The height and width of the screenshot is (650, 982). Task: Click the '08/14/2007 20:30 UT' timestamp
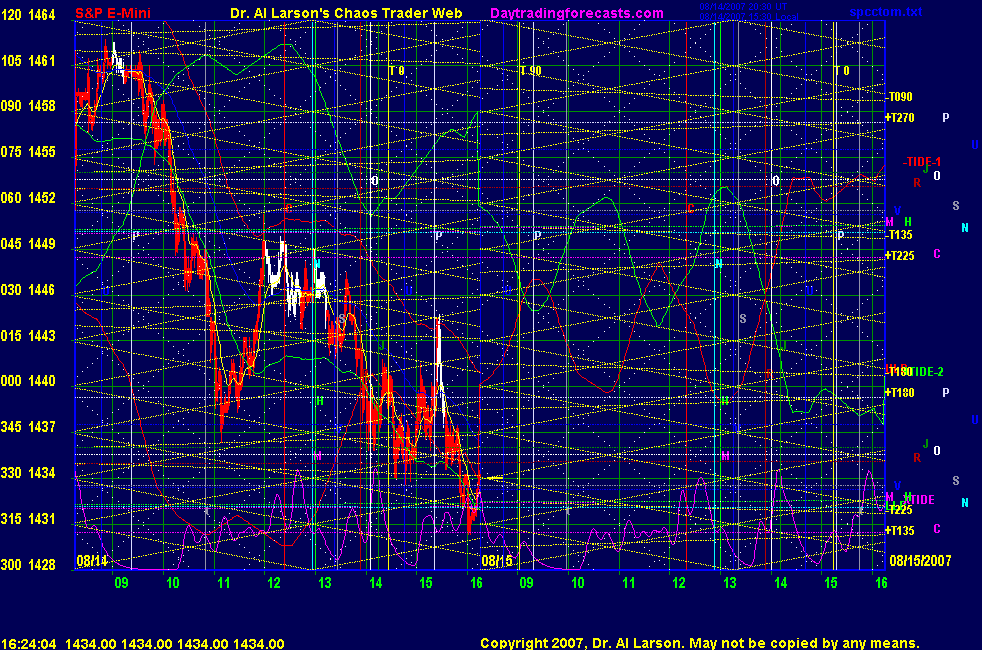coord(743,7)
